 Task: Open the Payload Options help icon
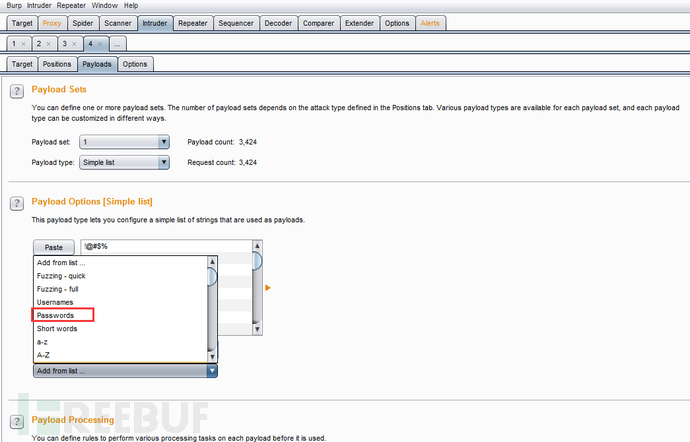click(17, 203)
